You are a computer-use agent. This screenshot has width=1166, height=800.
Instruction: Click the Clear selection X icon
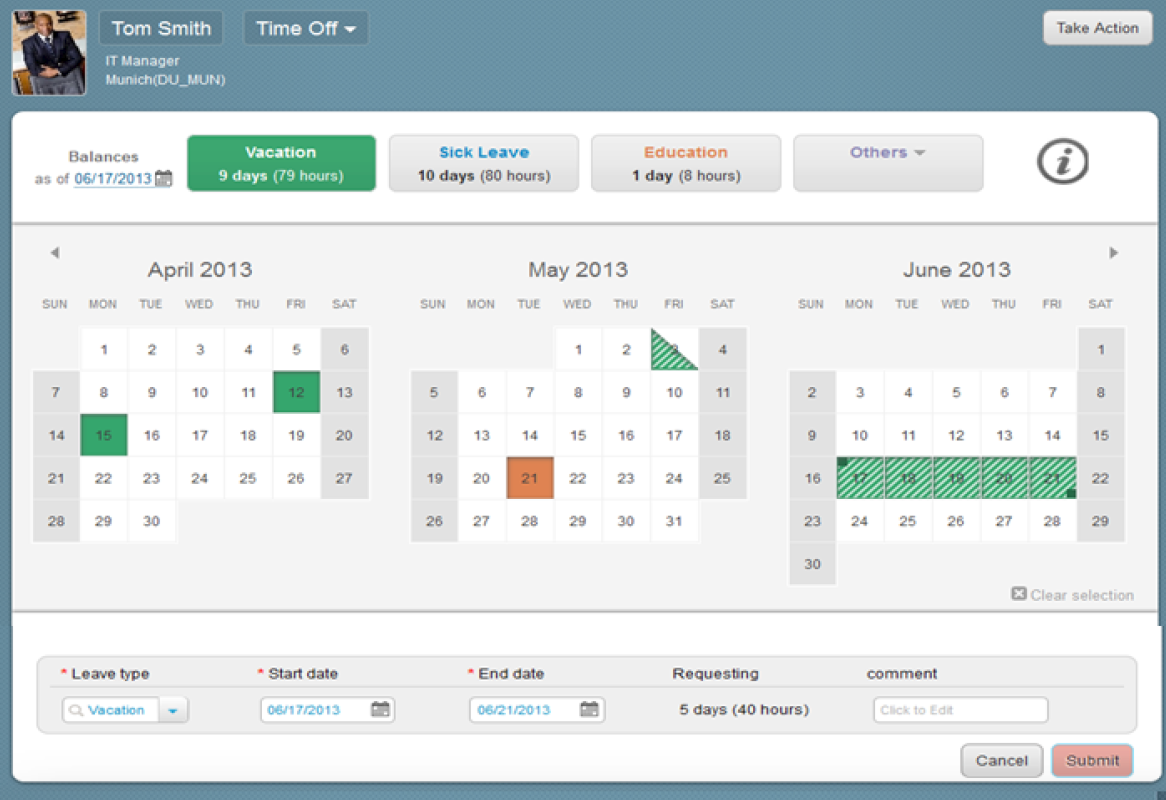click(1018, 594)
